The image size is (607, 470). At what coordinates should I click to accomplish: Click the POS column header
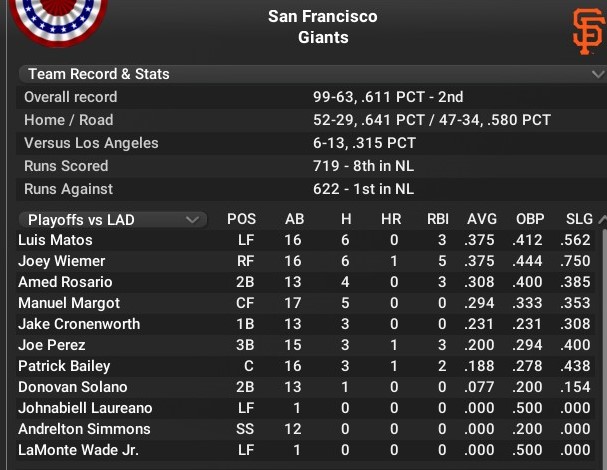(241, 219)
